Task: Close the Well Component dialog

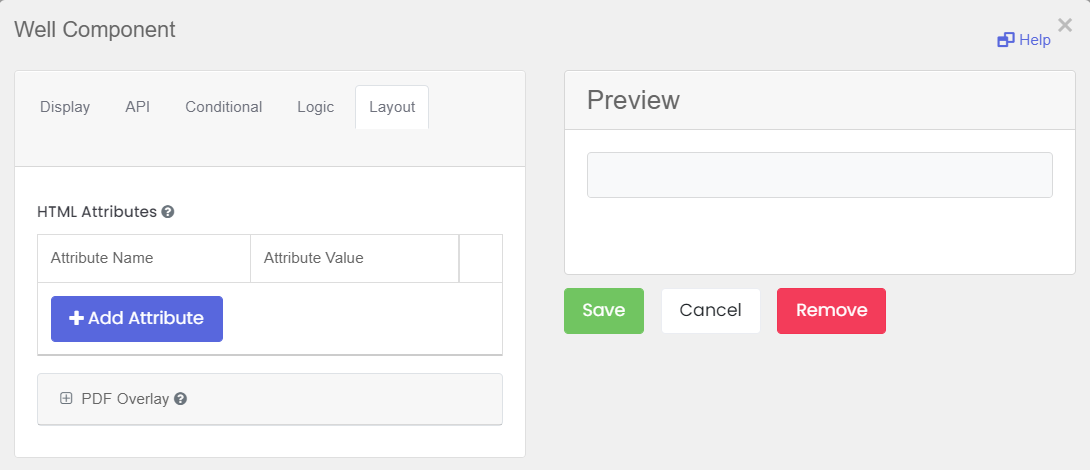Action: (1064, 26)
